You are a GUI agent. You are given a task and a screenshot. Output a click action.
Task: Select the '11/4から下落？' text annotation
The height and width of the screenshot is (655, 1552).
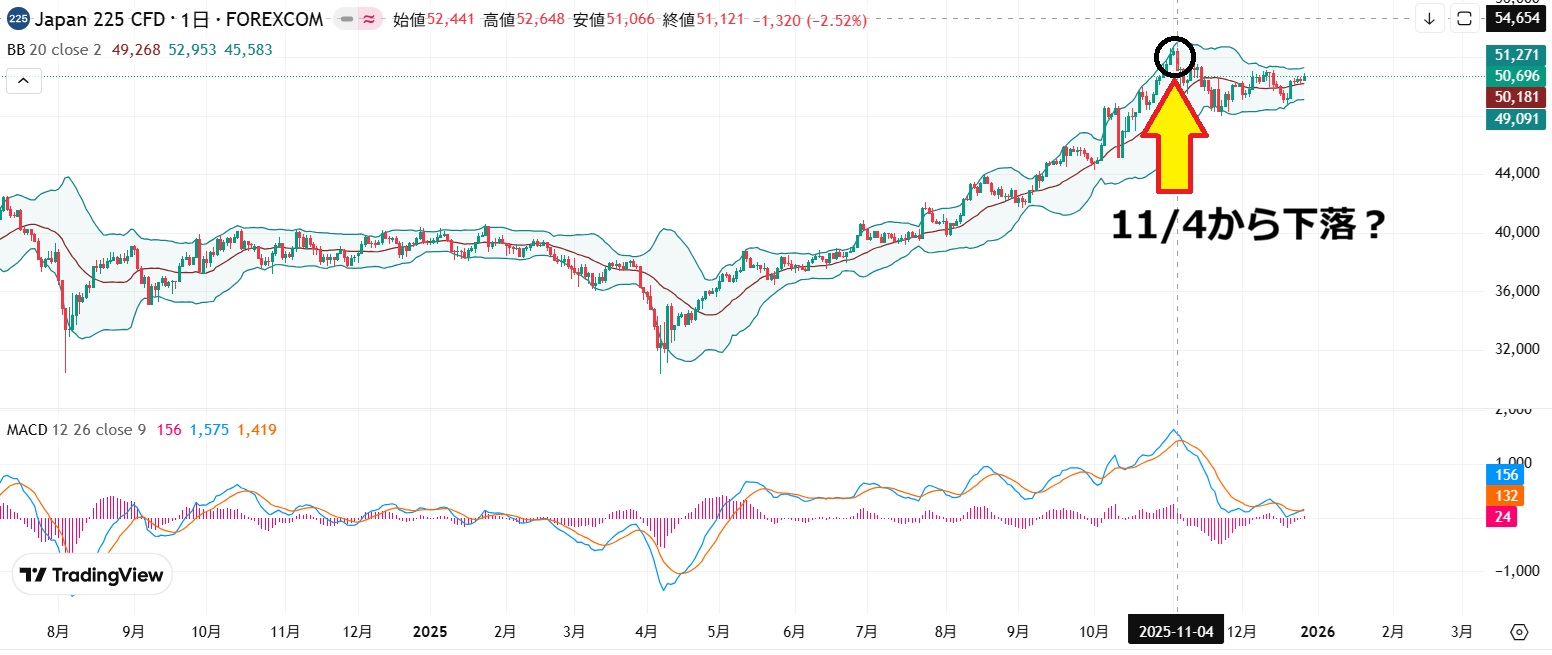pos(1248,226)
